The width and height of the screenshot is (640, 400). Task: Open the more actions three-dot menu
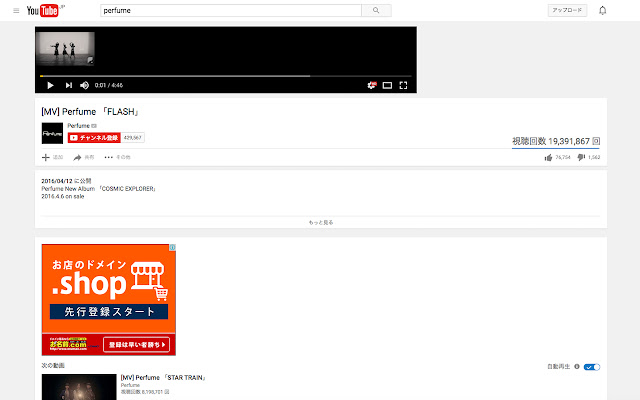(108, 157)
